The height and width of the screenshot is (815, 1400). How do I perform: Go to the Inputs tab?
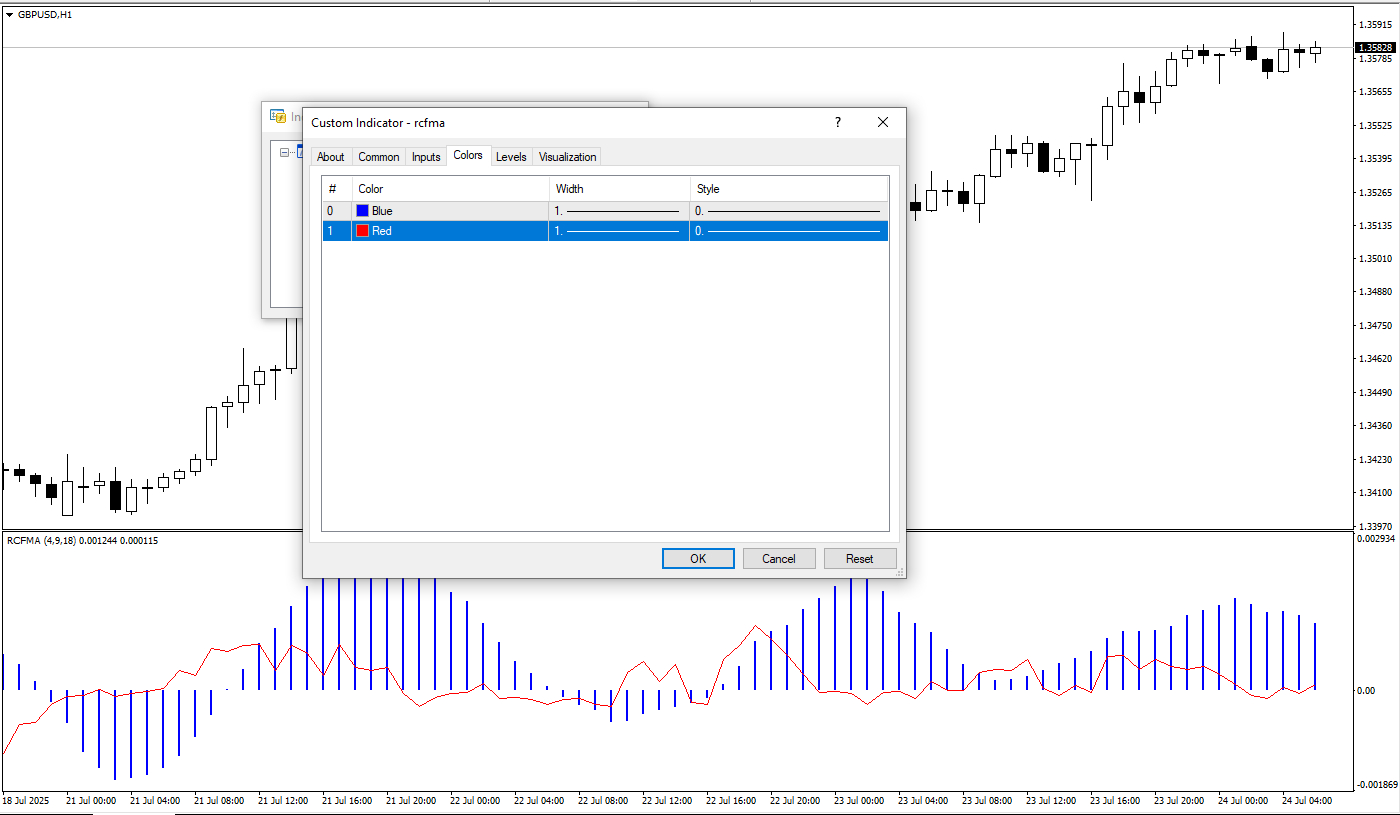[426, 157]
